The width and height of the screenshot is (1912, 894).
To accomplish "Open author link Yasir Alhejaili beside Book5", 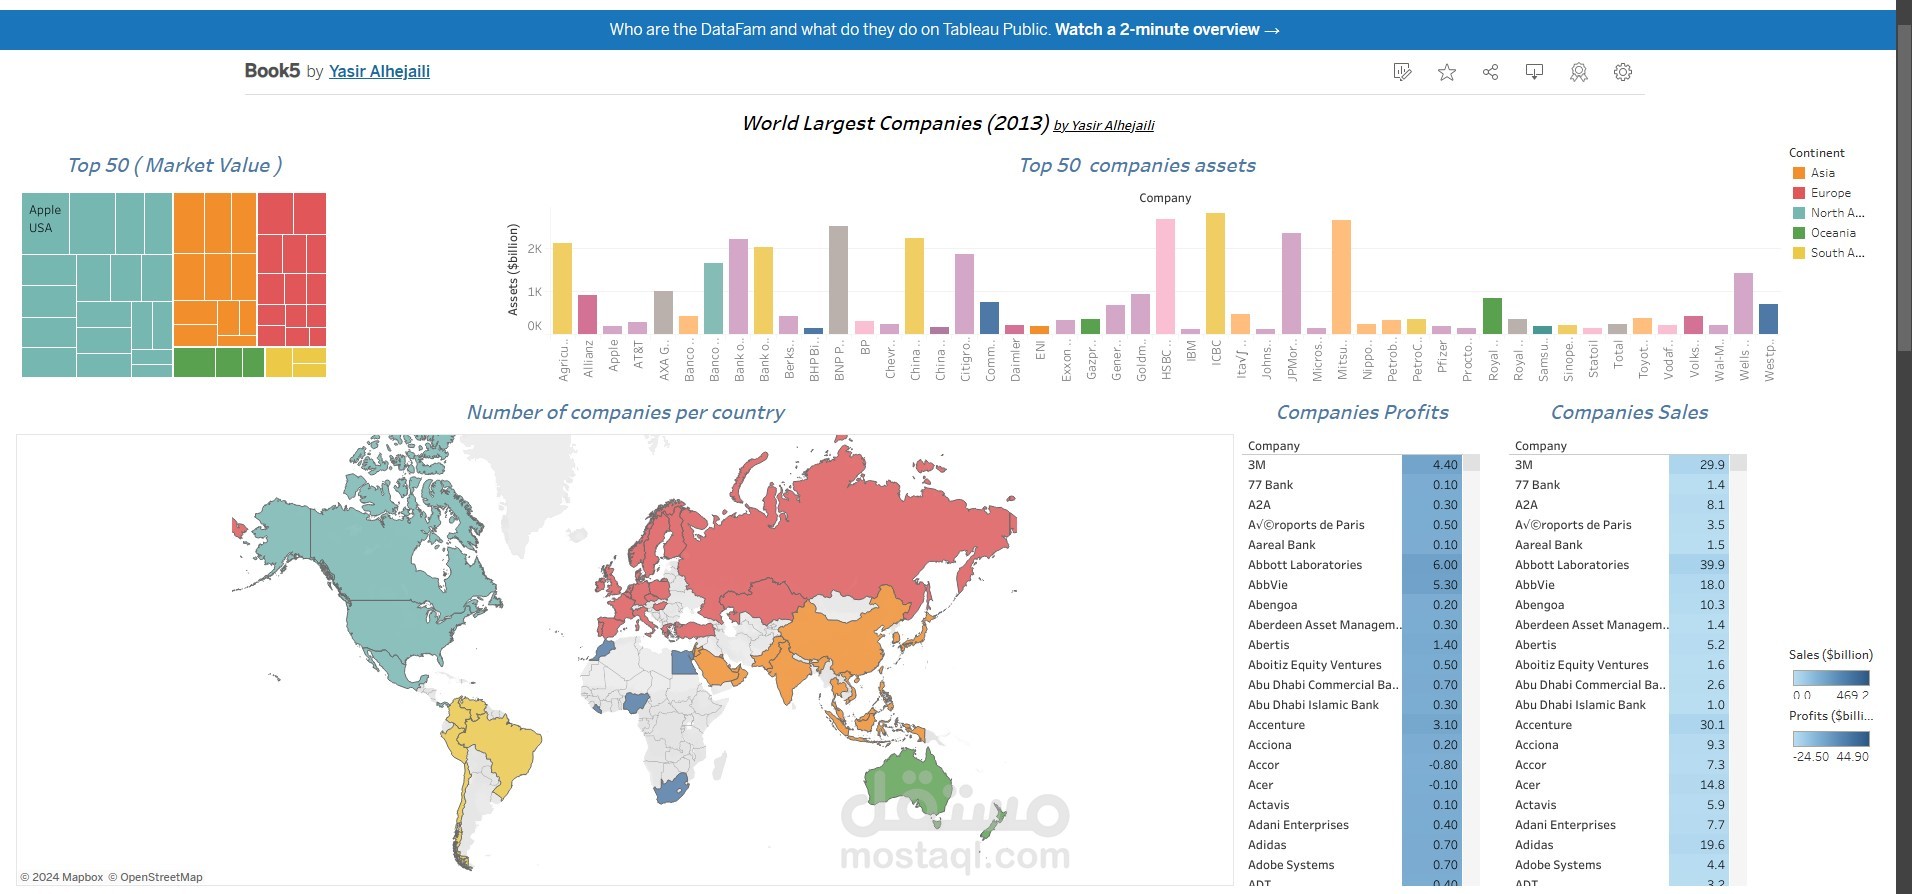I will point(379,71).
